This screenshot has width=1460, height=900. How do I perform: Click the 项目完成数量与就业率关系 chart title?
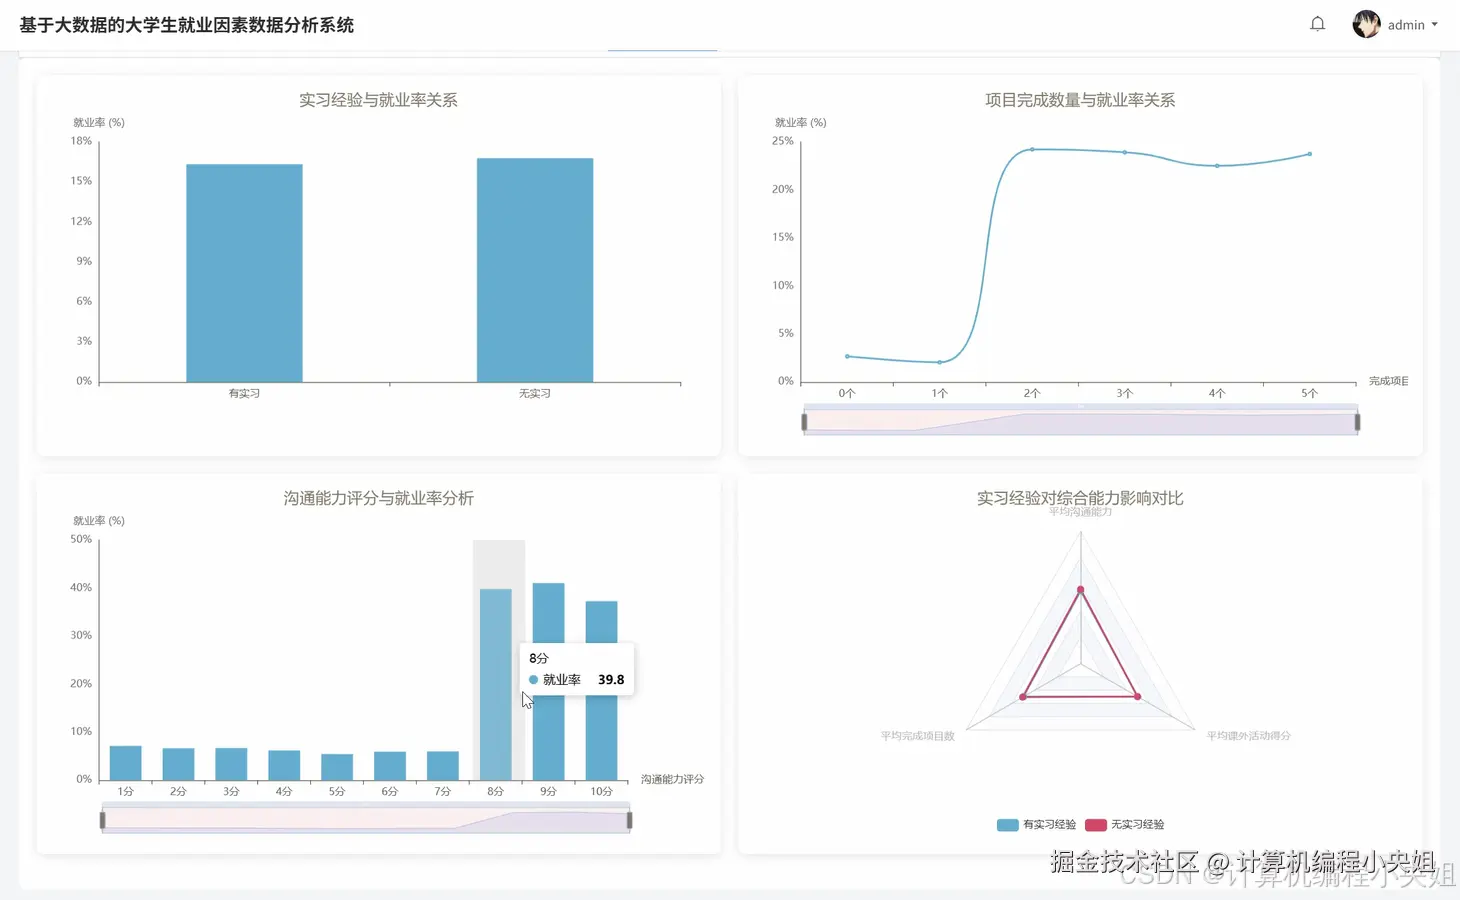[x=1080, y=100]
